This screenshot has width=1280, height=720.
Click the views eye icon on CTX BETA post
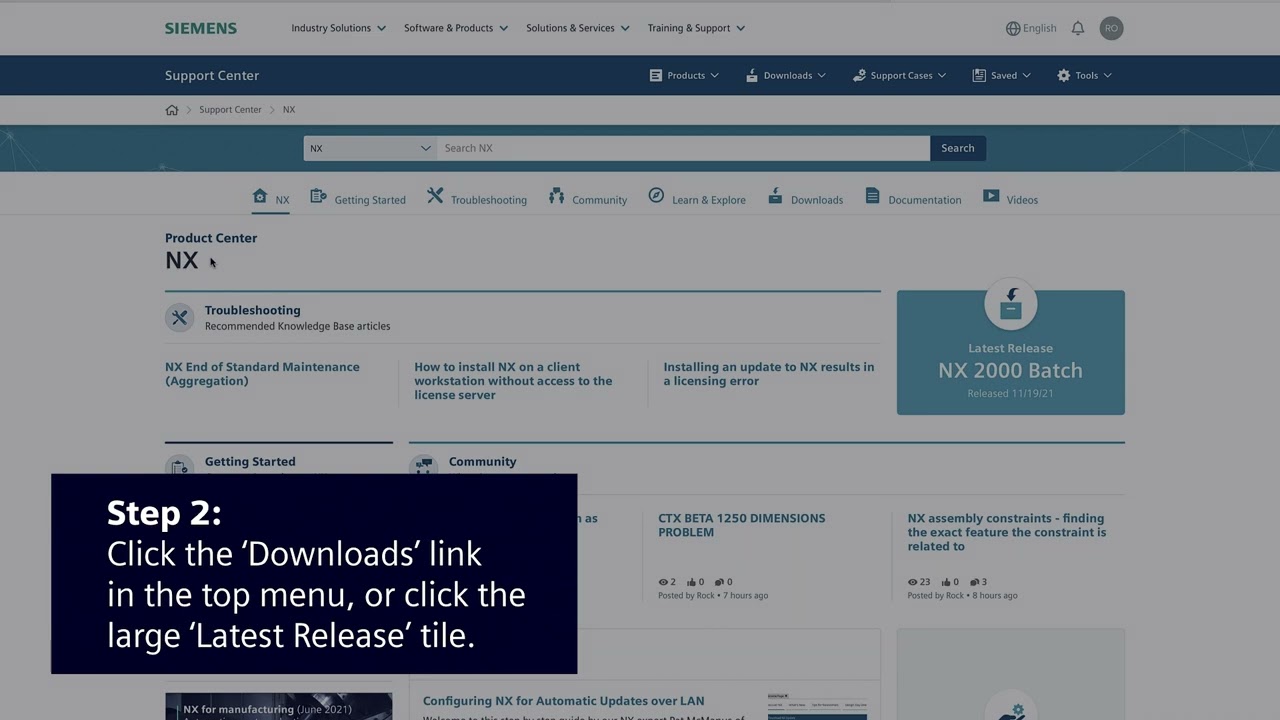(663, 582)
